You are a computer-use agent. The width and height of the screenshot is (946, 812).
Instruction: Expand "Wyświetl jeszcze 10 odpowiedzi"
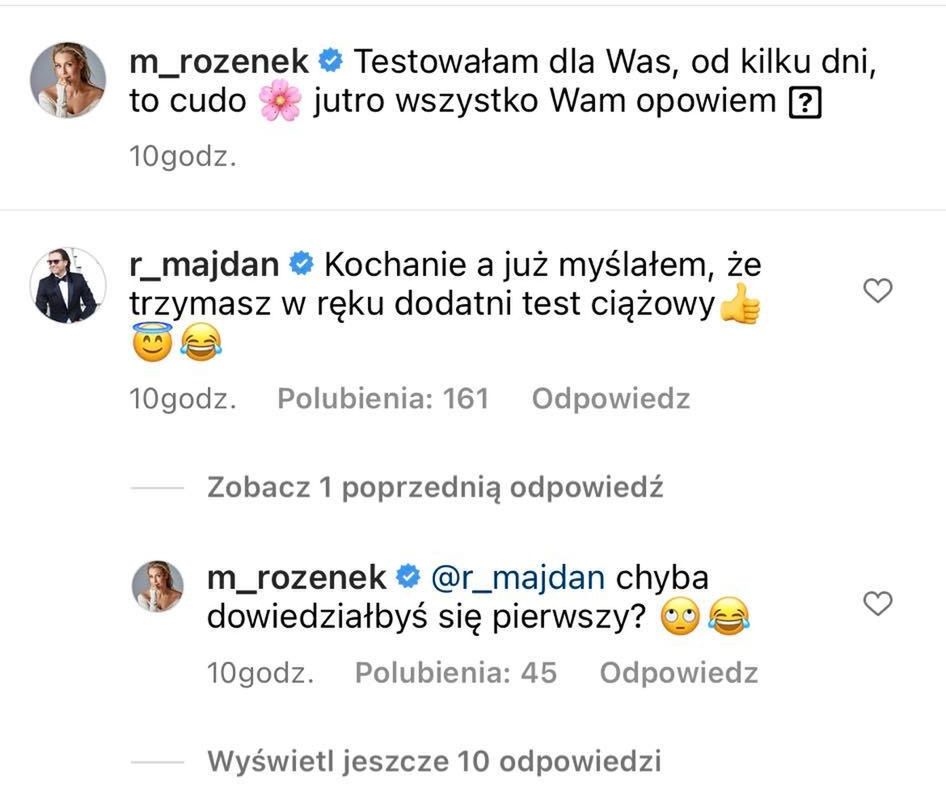(x=434, y=761)
